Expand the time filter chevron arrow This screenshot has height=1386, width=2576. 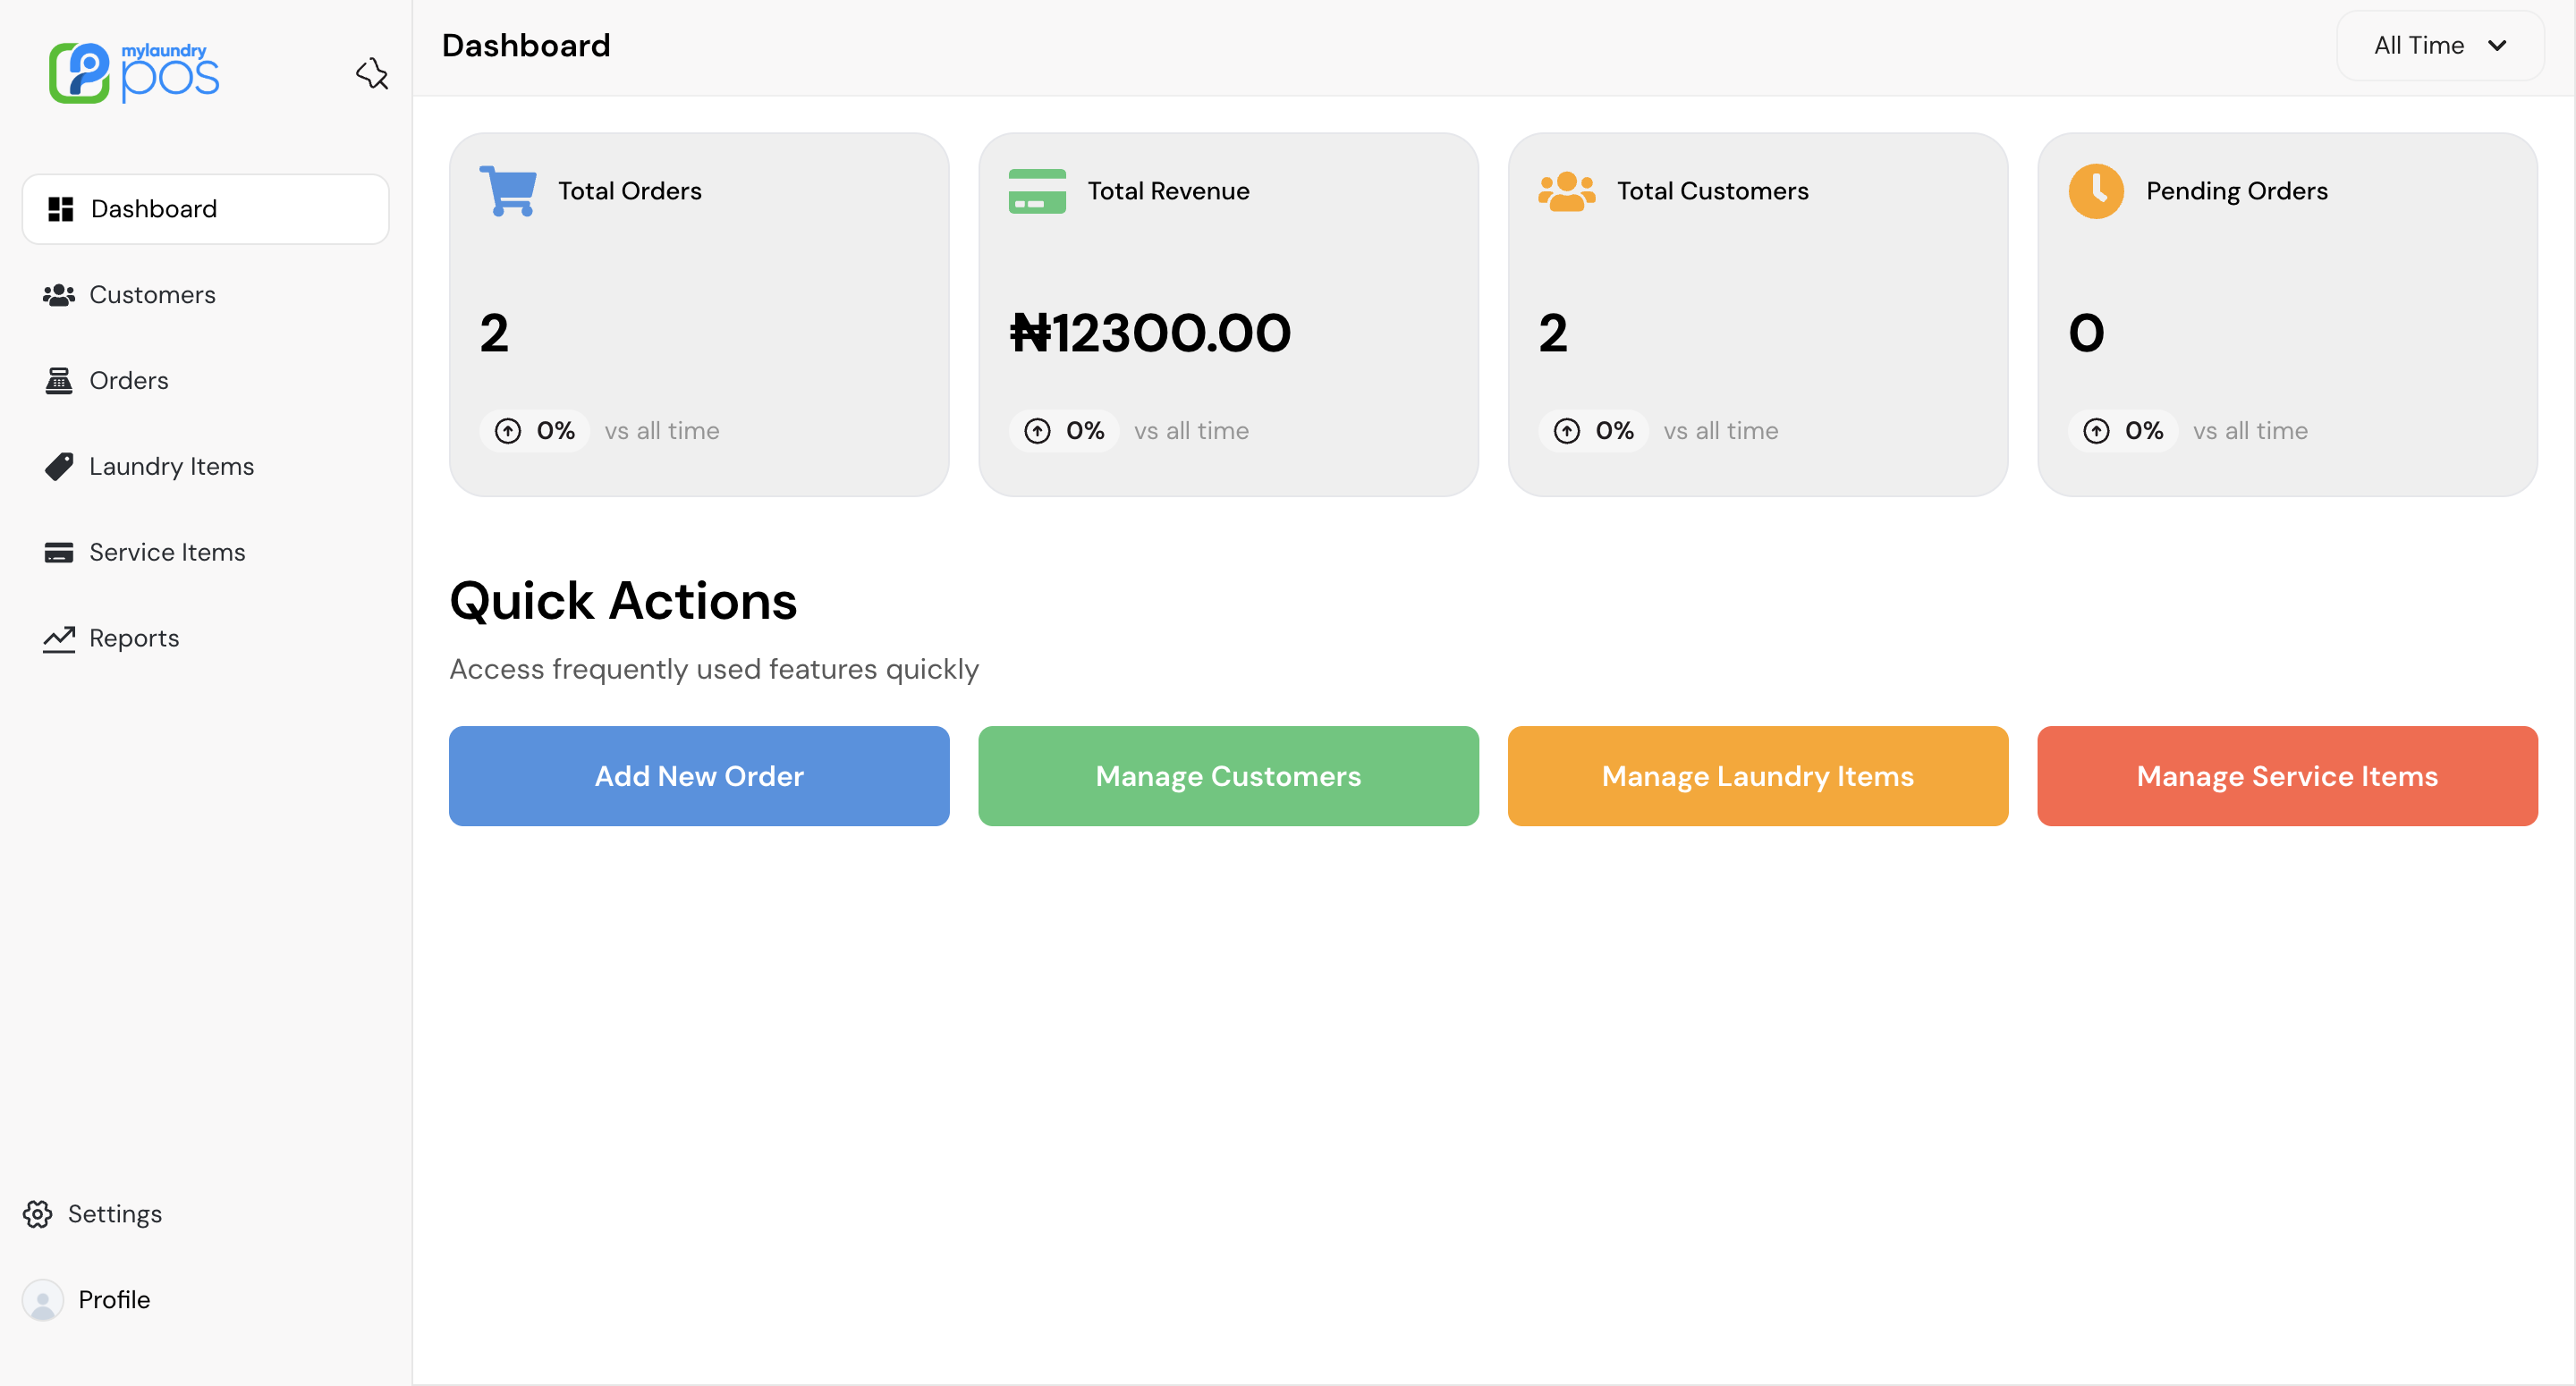coord(2497,45)
